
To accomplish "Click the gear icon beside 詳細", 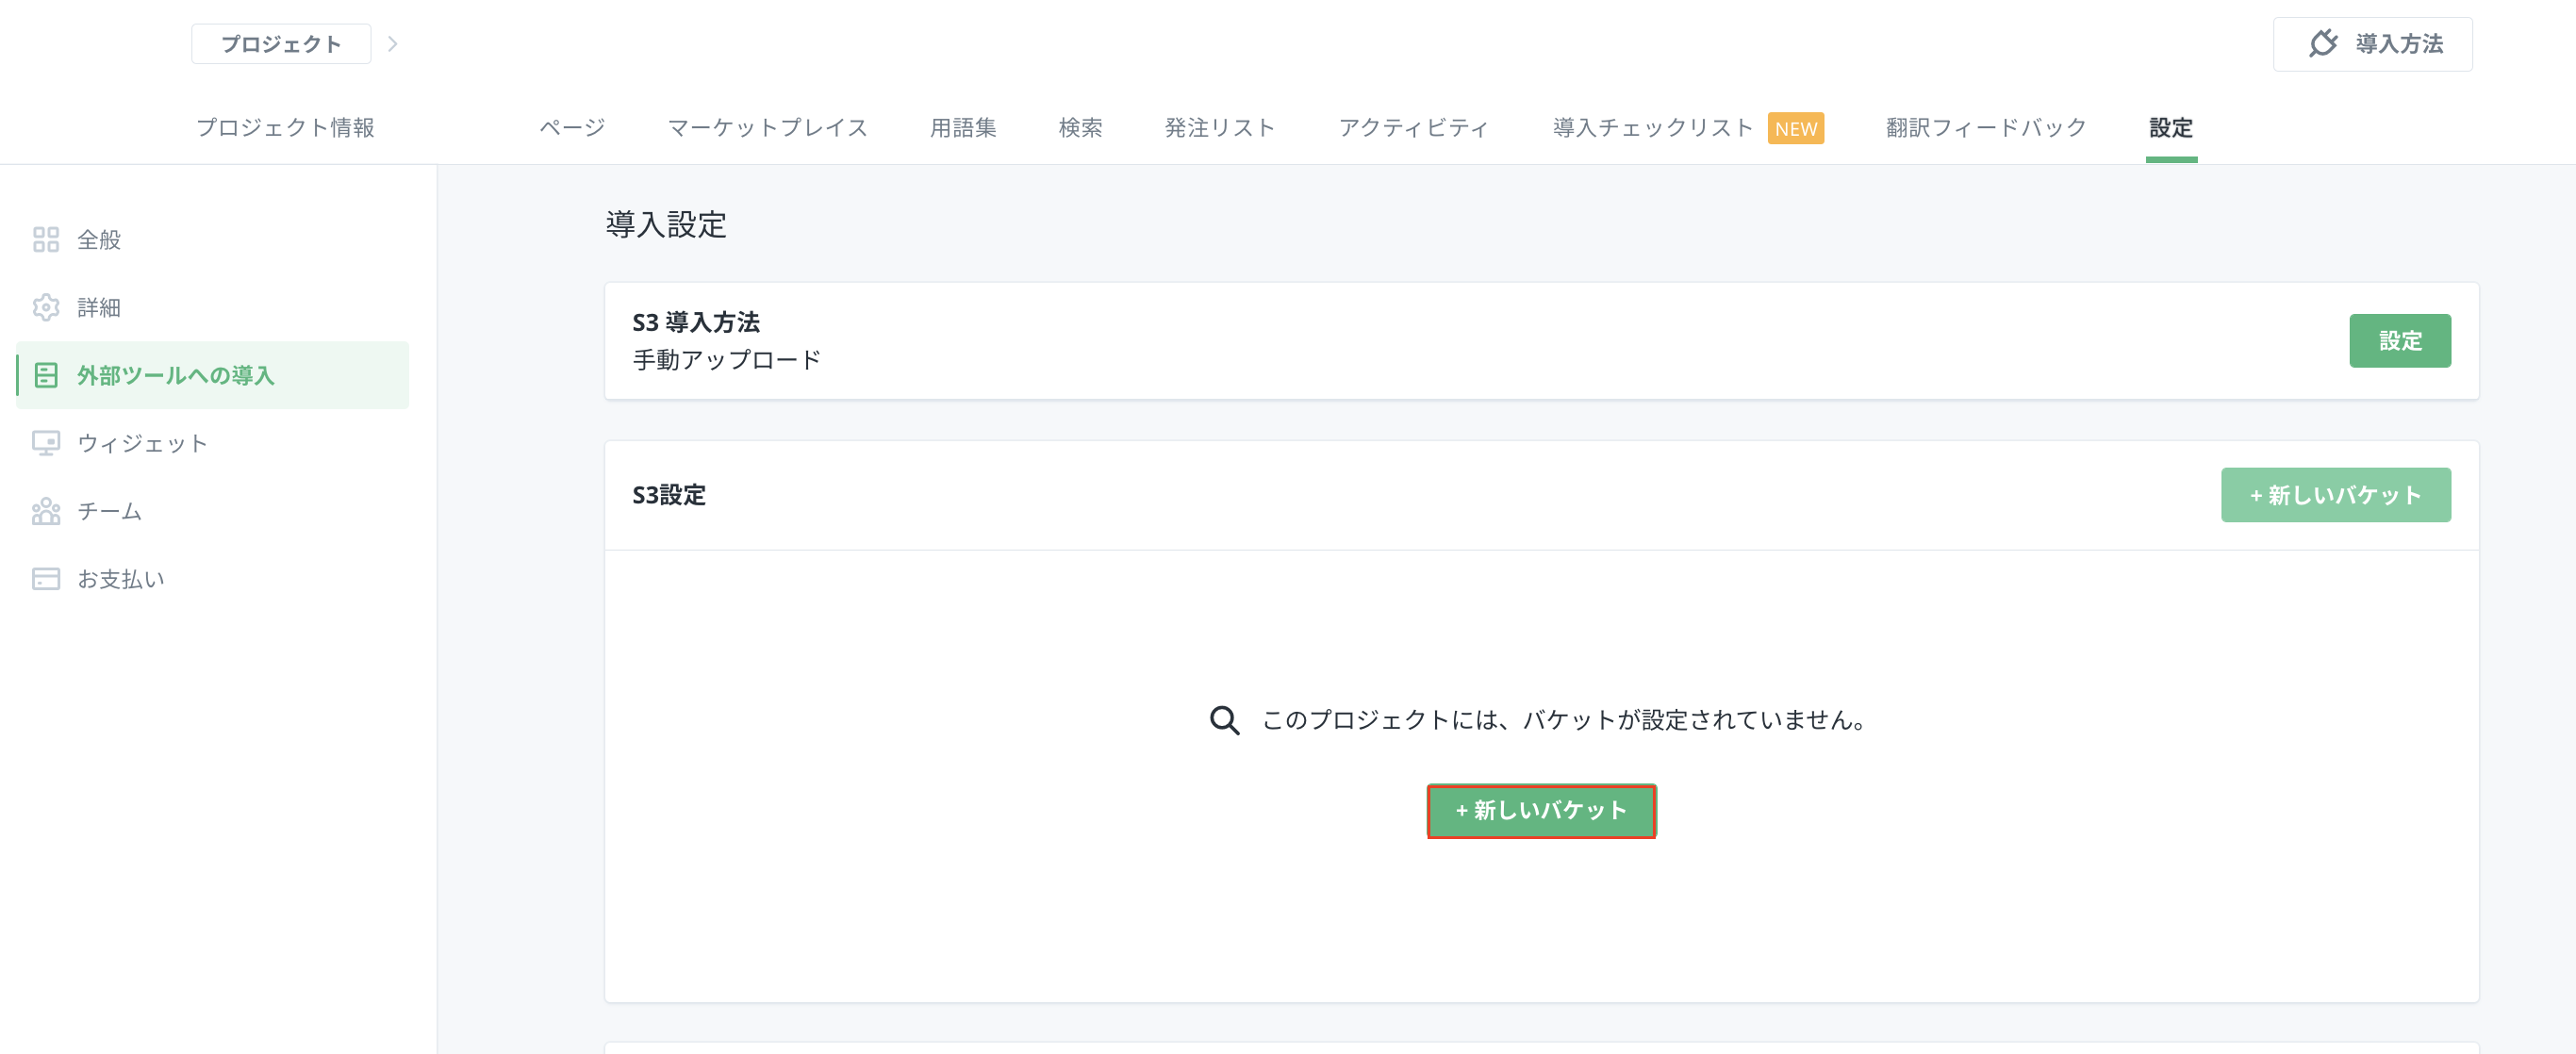I will click(46, 307).
